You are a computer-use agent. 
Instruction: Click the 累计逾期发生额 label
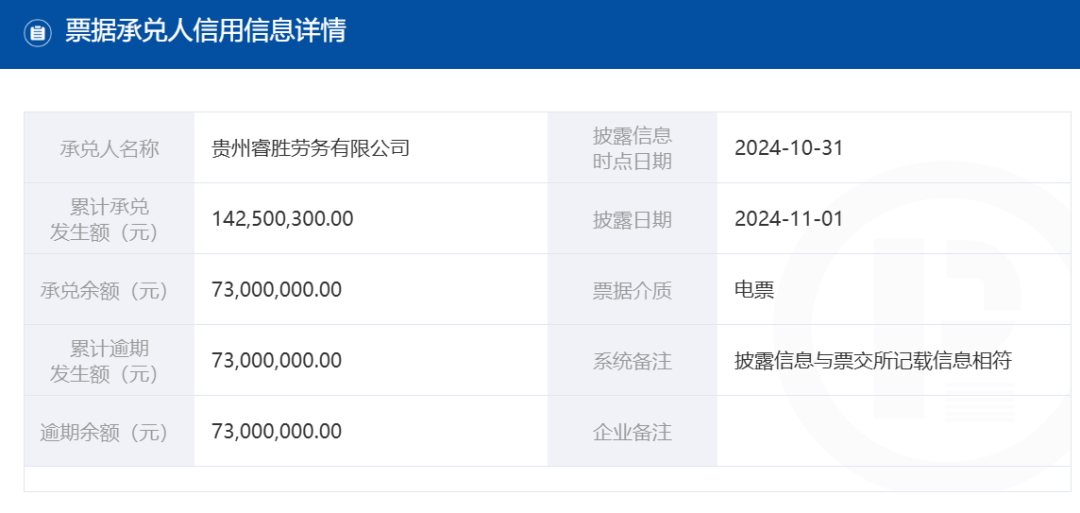click(109, 361)
